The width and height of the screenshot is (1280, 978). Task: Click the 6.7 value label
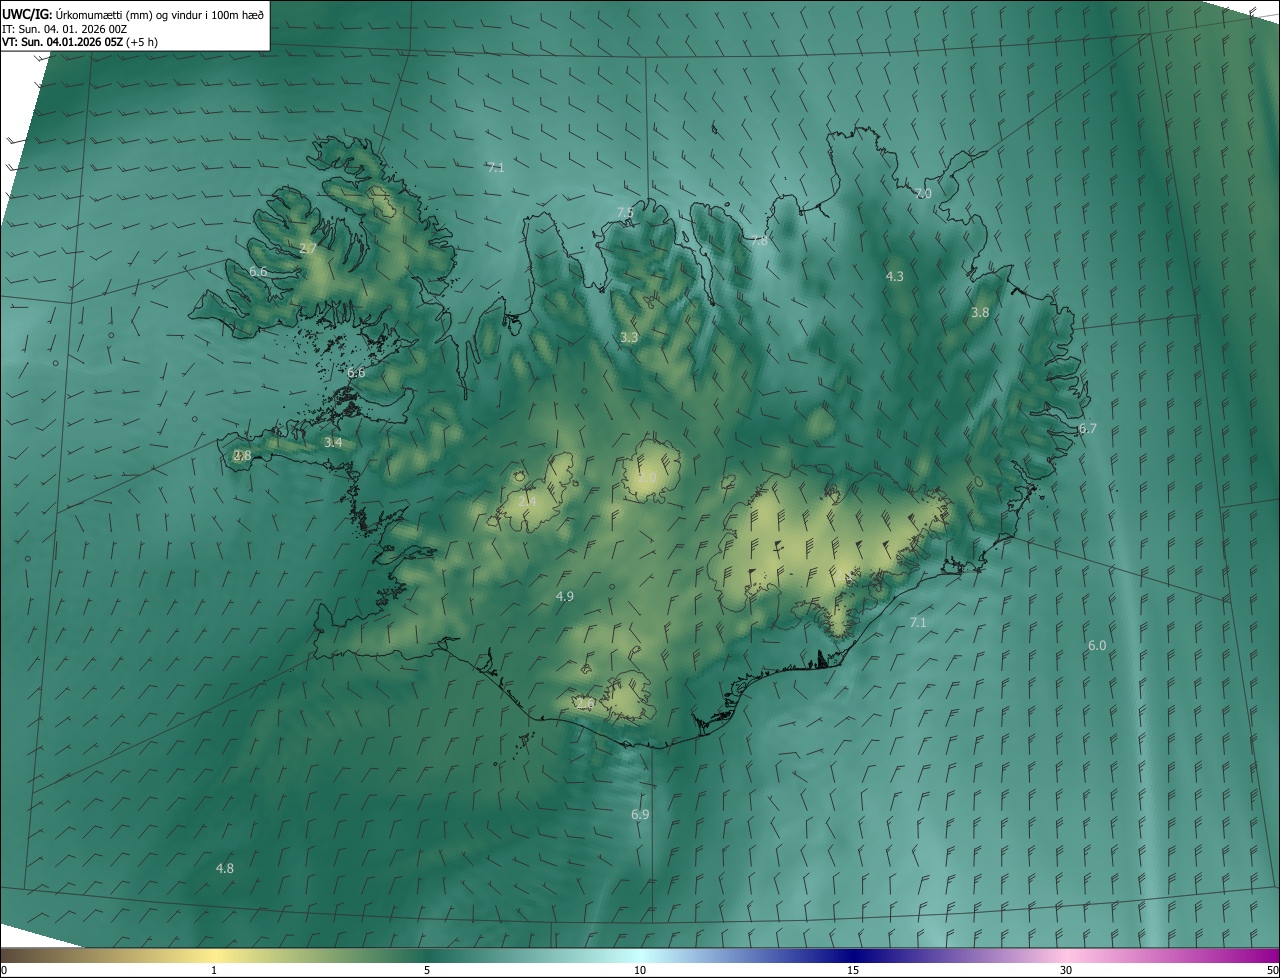[1088, 428]
